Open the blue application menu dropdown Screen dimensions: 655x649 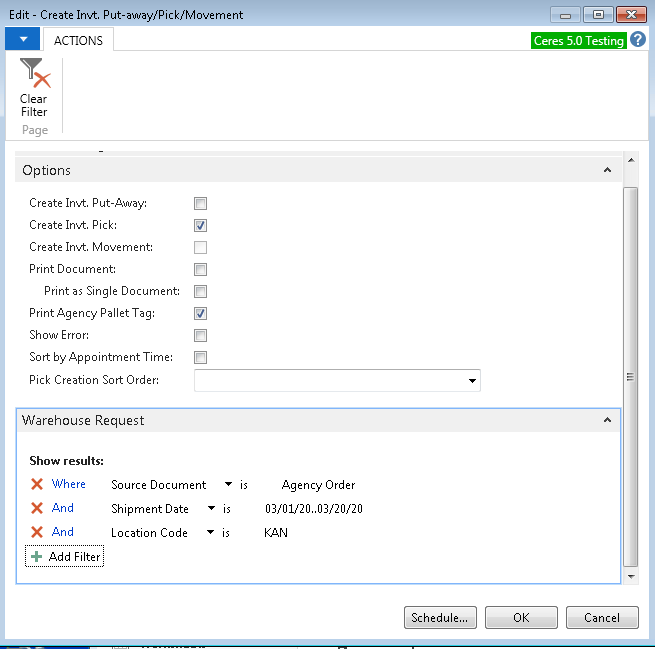coord(22,40)
